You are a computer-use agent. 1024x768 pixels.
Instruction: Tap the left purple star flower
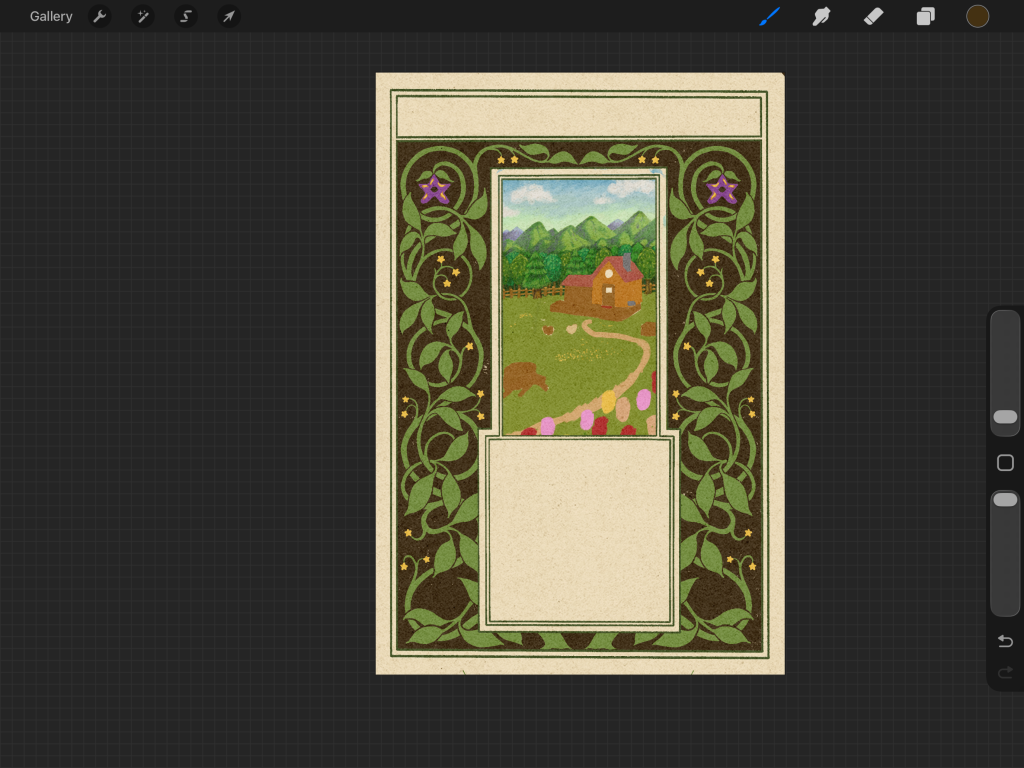(435, 189)
